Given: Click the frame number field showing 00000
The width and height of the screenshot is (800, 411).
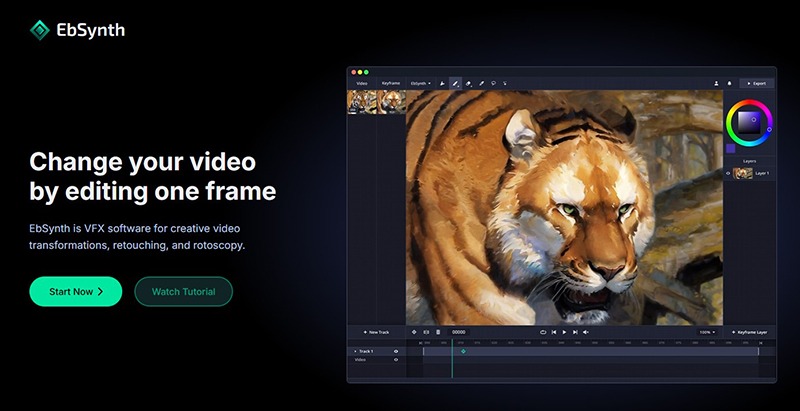Looking at the screenshot, I should [459, 332].
